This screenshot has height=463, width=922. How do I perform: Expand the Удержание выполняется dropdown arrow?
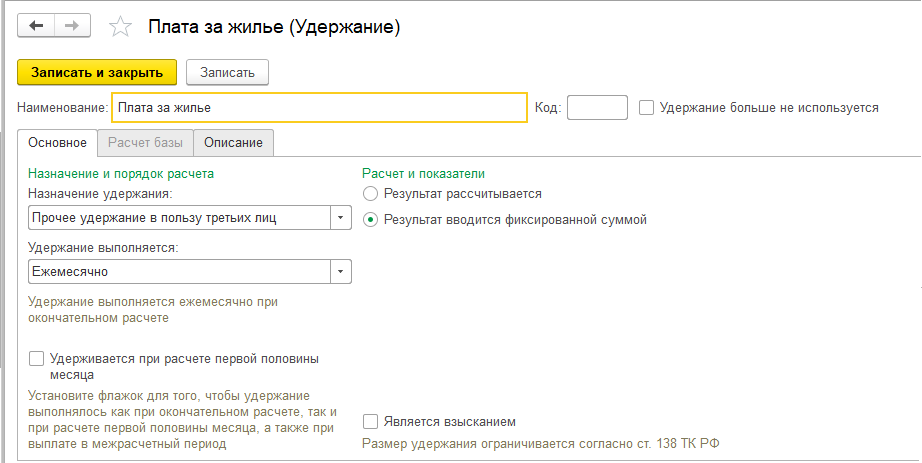click(x=340, y=272)
